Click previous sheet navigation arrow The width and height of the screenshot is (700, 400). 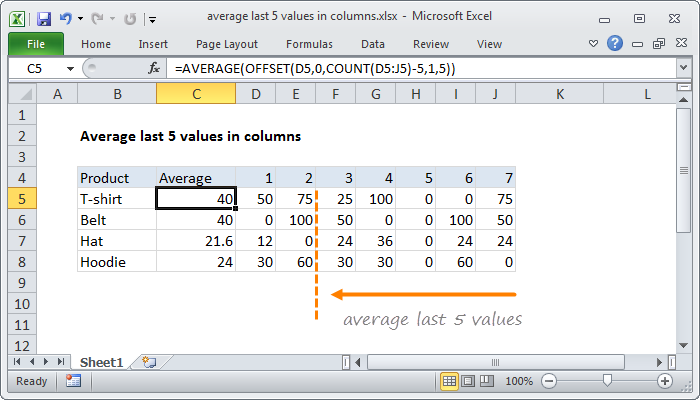pos(32,362)
